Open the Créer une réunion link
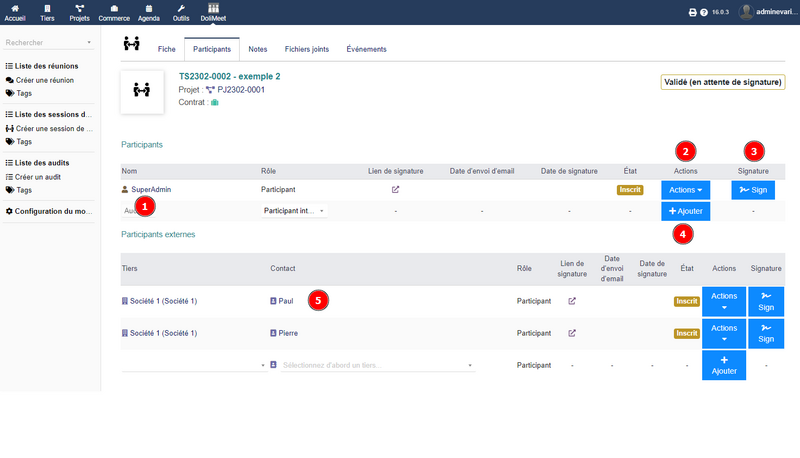The width and height of the screenshot is (800, 458). 45,79
